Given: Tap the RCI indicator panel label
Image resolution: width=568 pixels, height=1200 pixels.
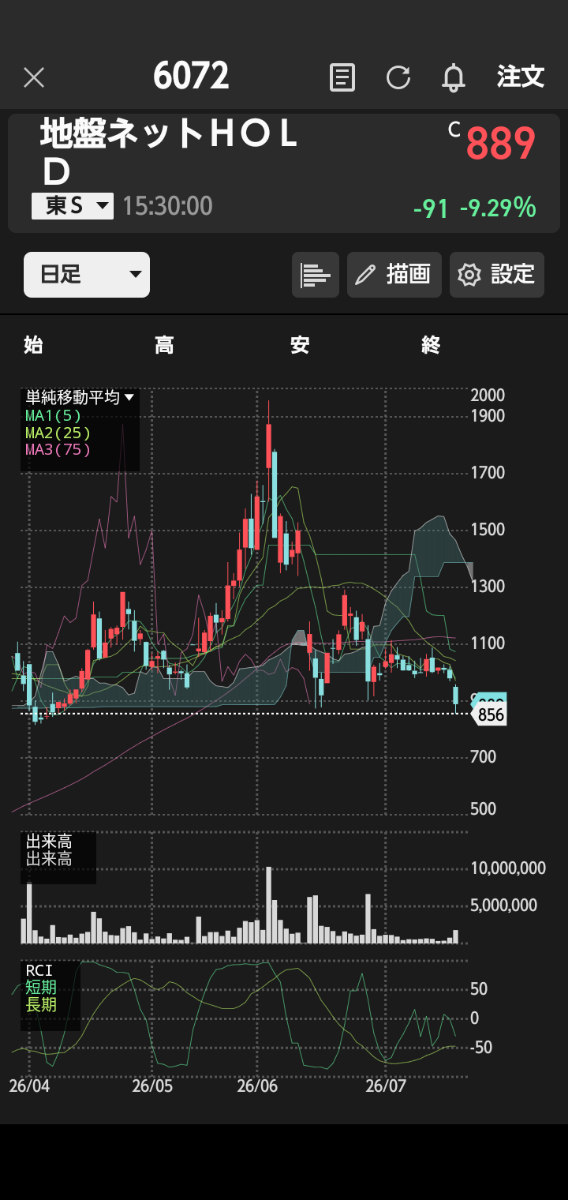Looking at the screenshot, I should coord(39,970).
